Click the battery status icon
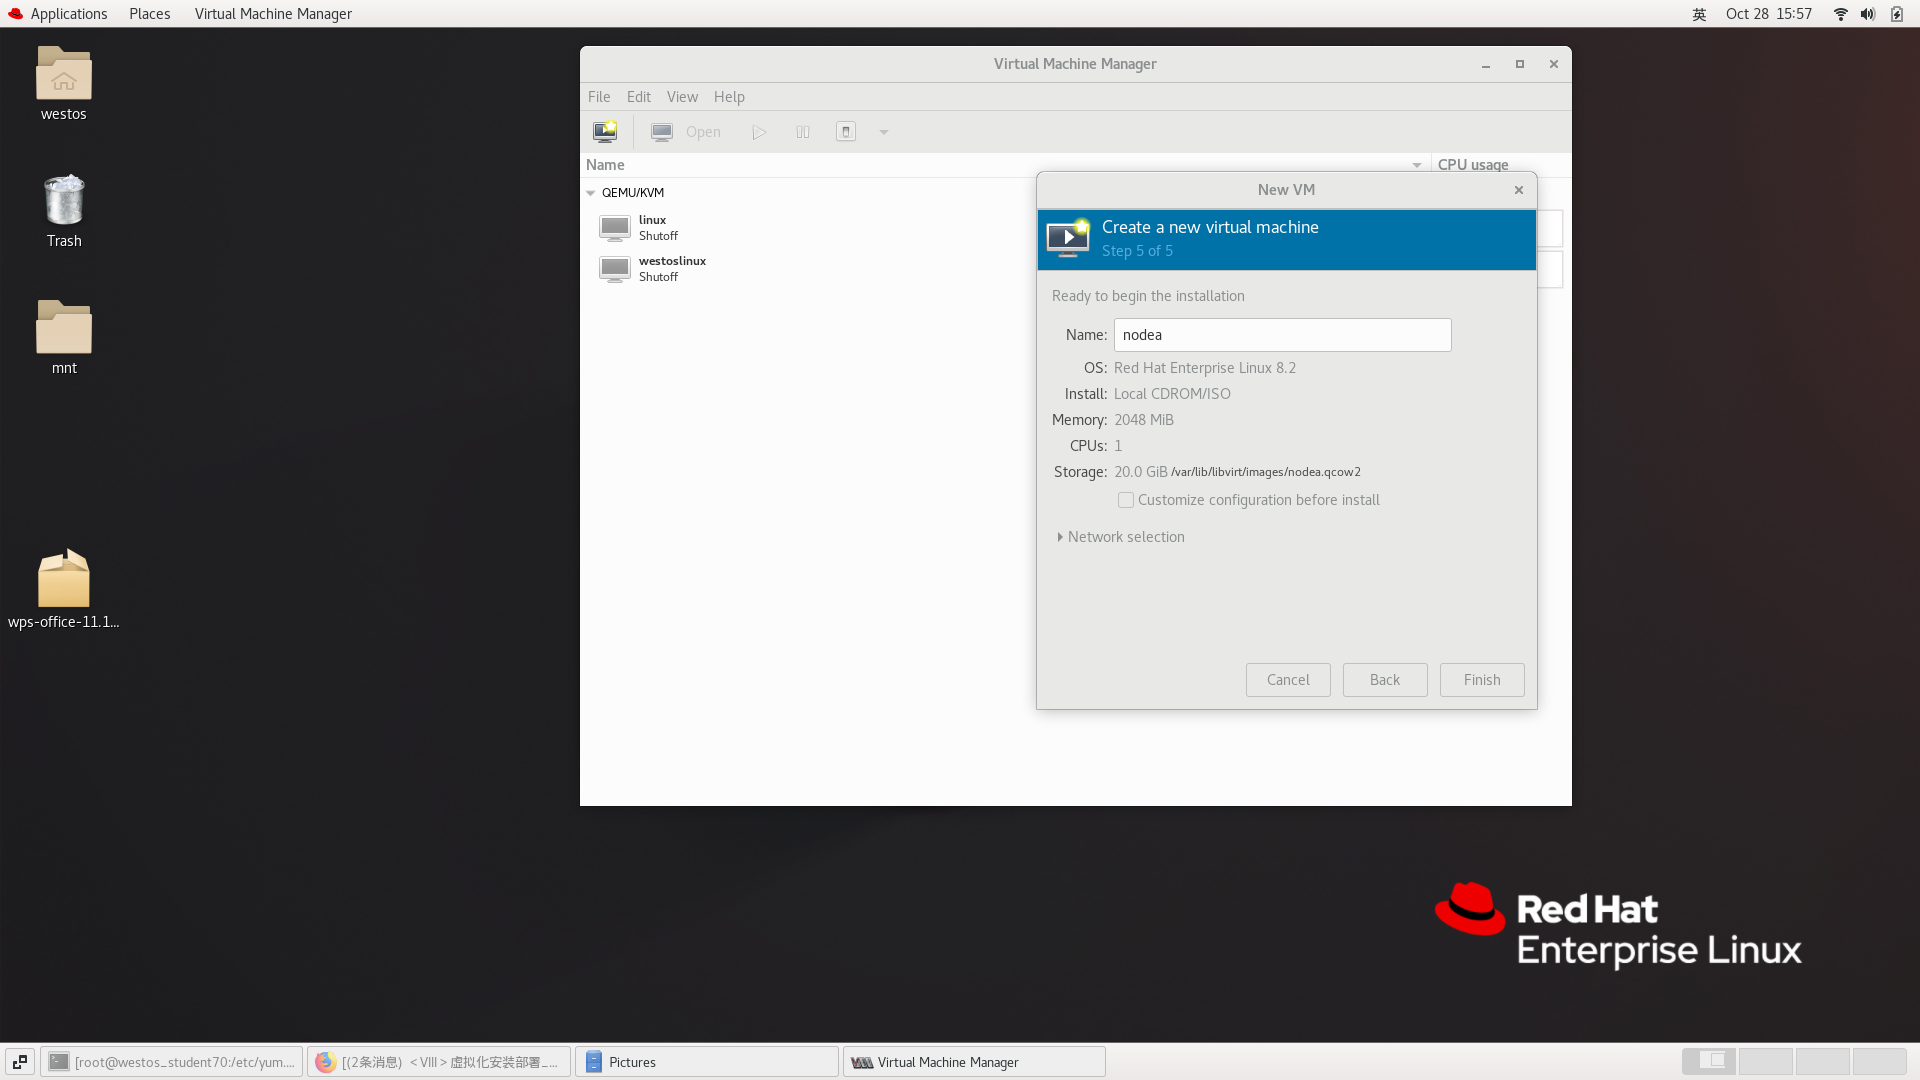 coord(1897,14)
